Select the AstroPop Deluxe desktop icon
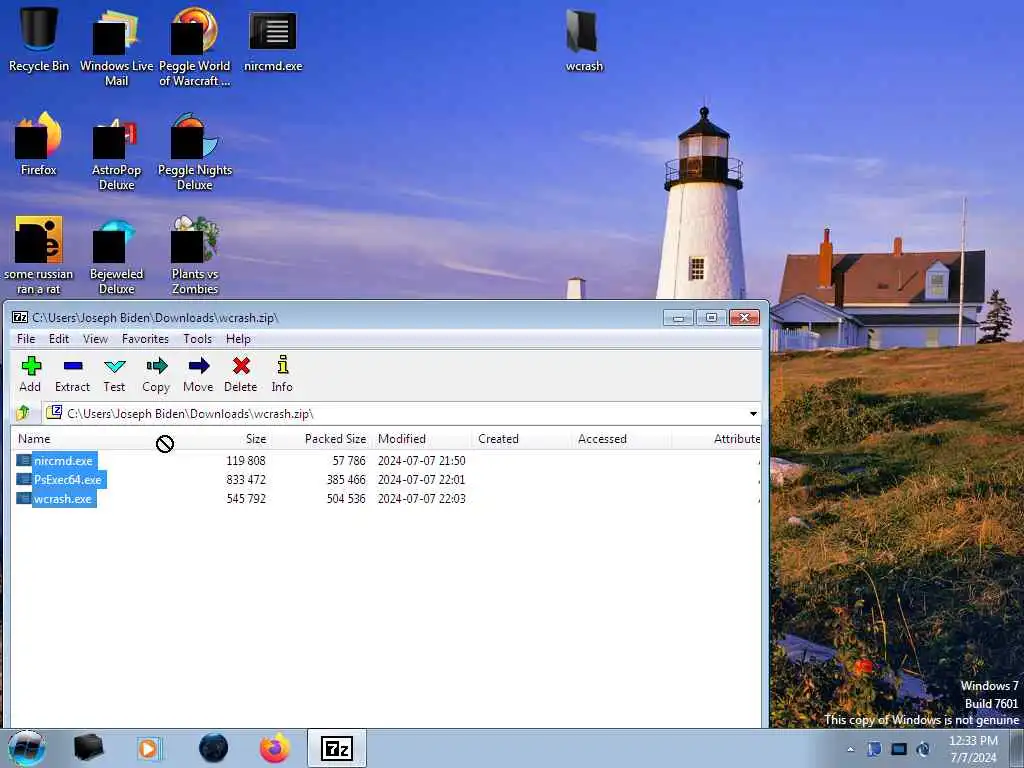Viewport: 1024px width, 768px height. (x=116, y=153)
